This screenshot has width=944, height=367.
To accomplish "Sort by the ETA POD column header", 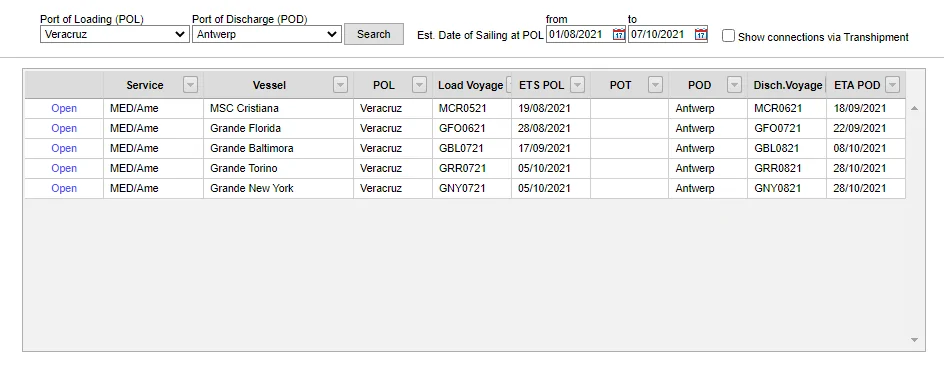I will [857, 85].
